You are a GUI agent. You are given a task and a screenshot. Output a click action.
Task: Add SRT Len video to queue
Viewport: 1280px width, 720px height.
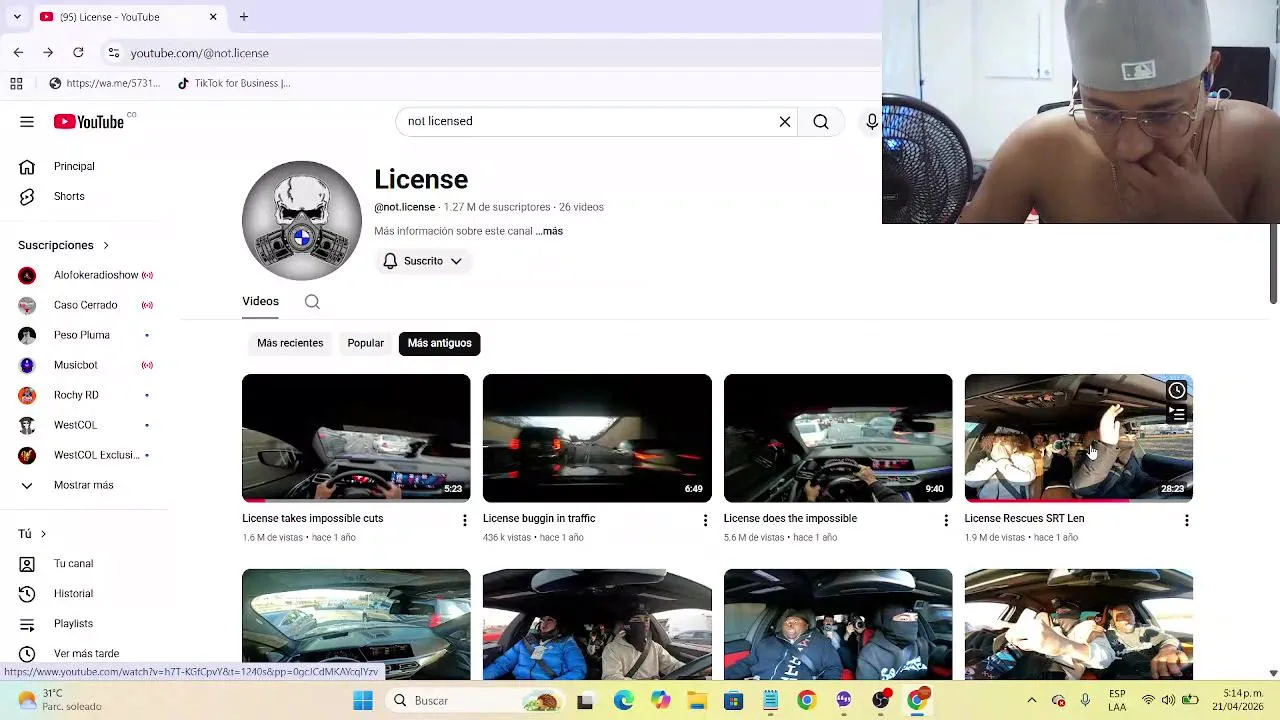point(1177,413)
